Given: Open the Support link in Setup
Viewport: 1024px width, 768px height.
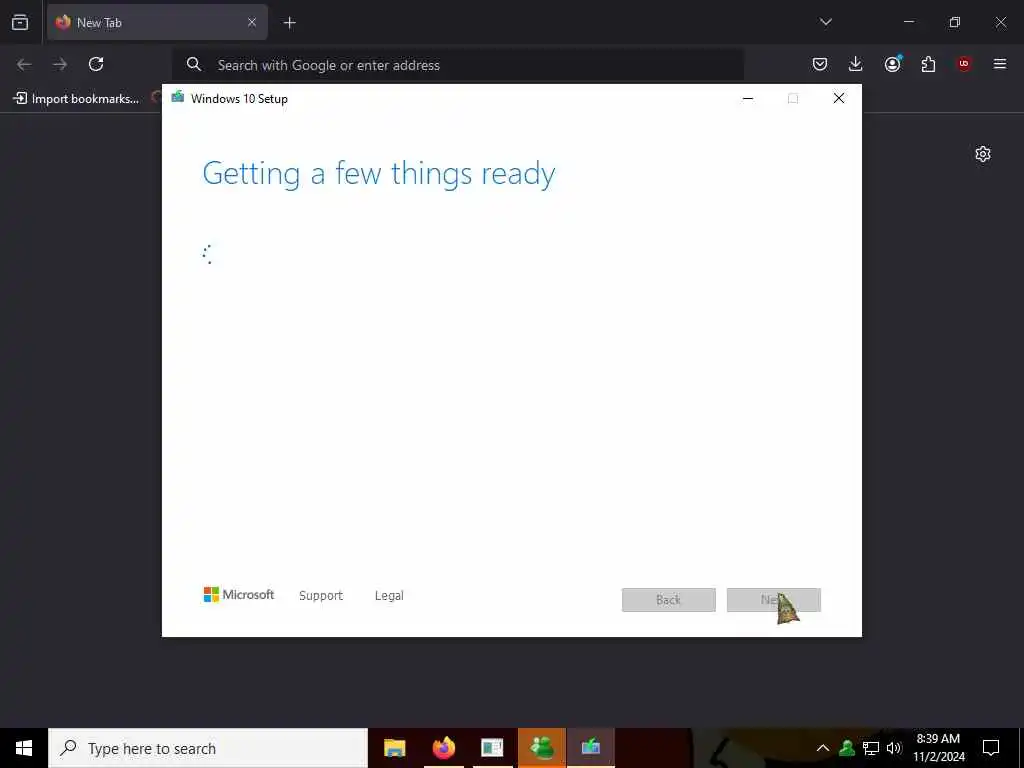Looking at the screenshot, I should point(321,596).
